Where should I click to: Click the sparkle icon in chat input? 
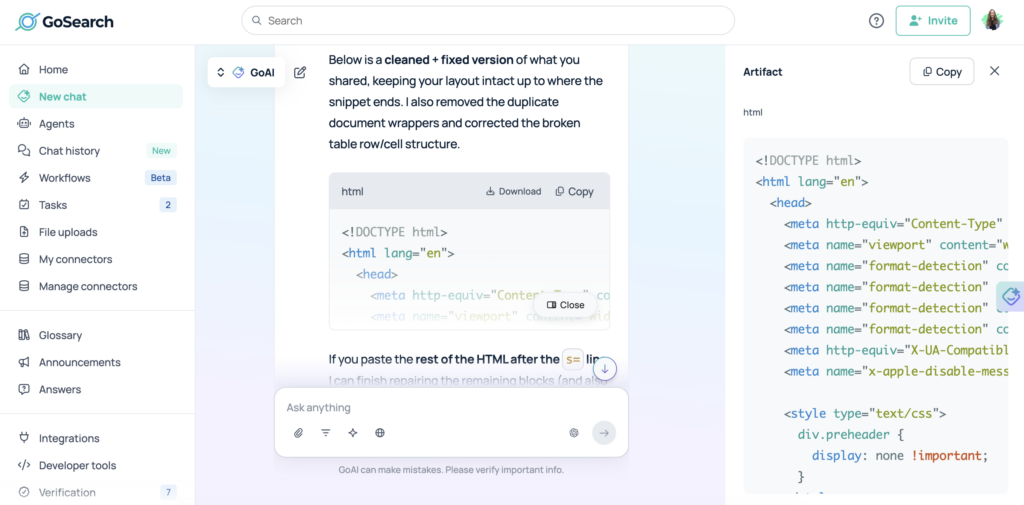point(353,433)
